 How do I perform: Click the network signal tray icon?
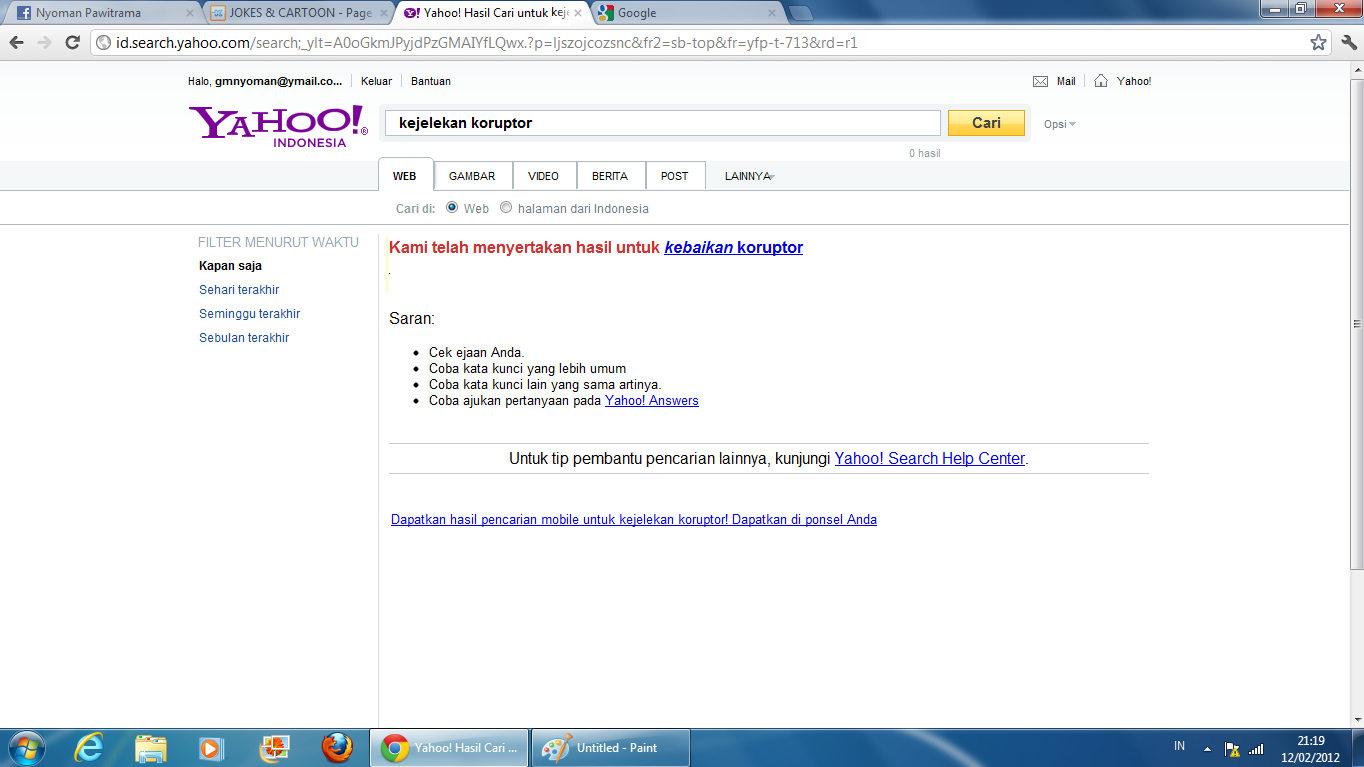1256,748
